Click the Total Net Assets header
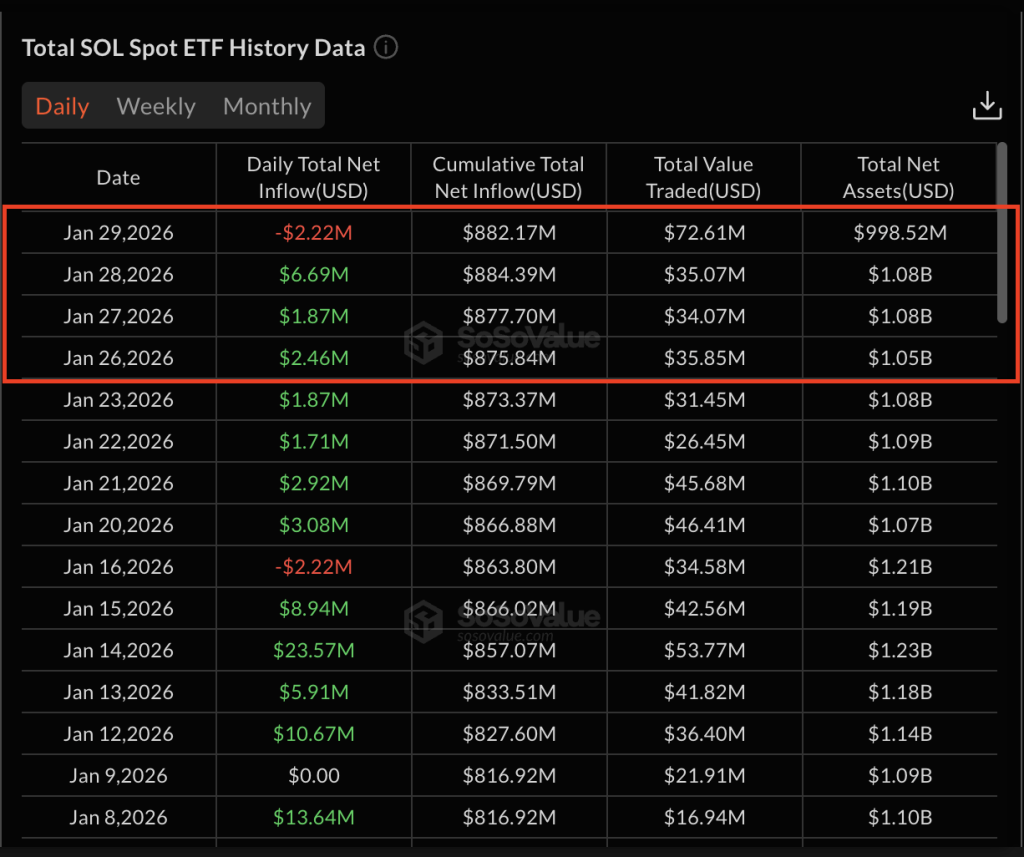Screen dimensions: 1024x857 898,177
